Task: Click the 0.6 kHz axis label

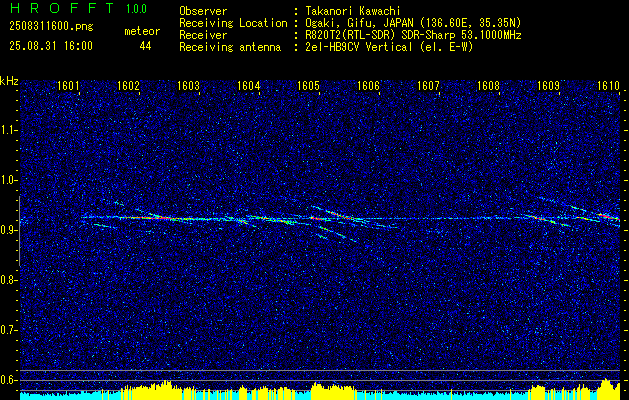Action: pyautogui.click(x=8, y=380)
